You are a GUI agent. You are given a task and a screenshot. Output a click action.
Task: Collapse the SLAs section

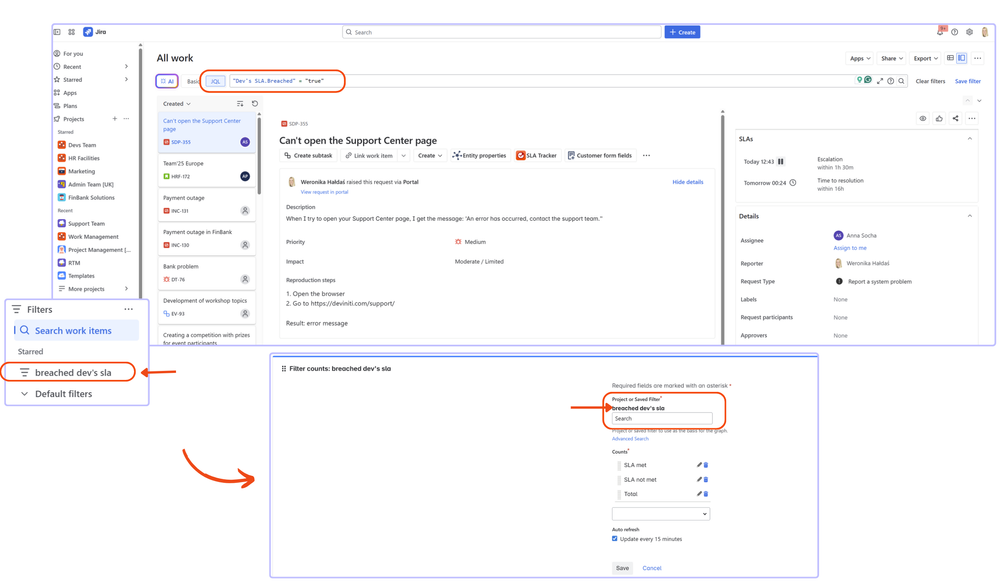[970, 139]
